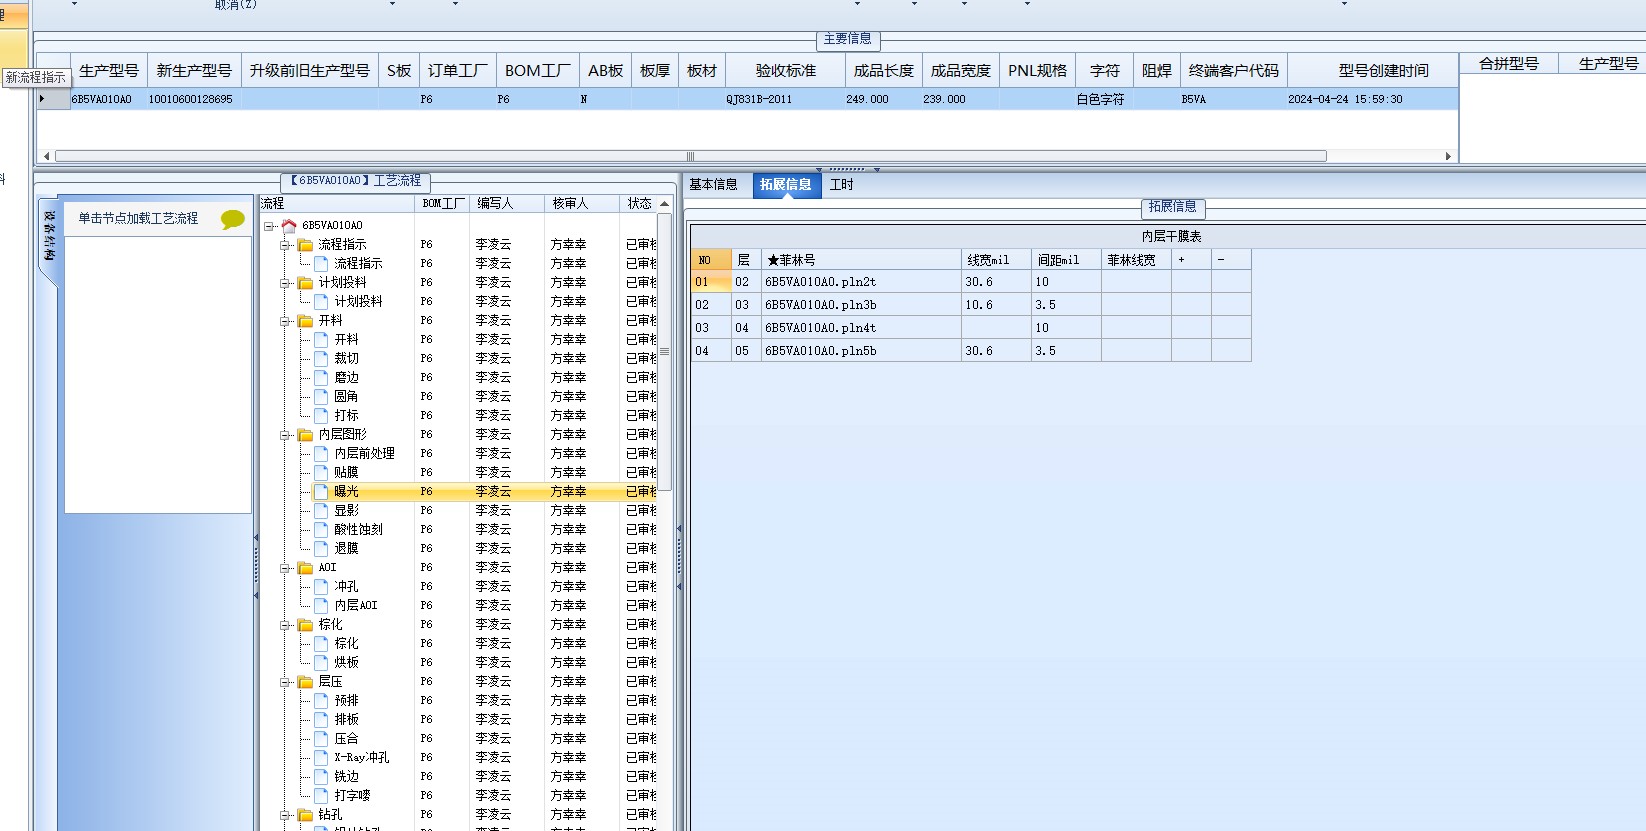
Task: Collapse the 钻孔 folder node
Action: (285, 815)
